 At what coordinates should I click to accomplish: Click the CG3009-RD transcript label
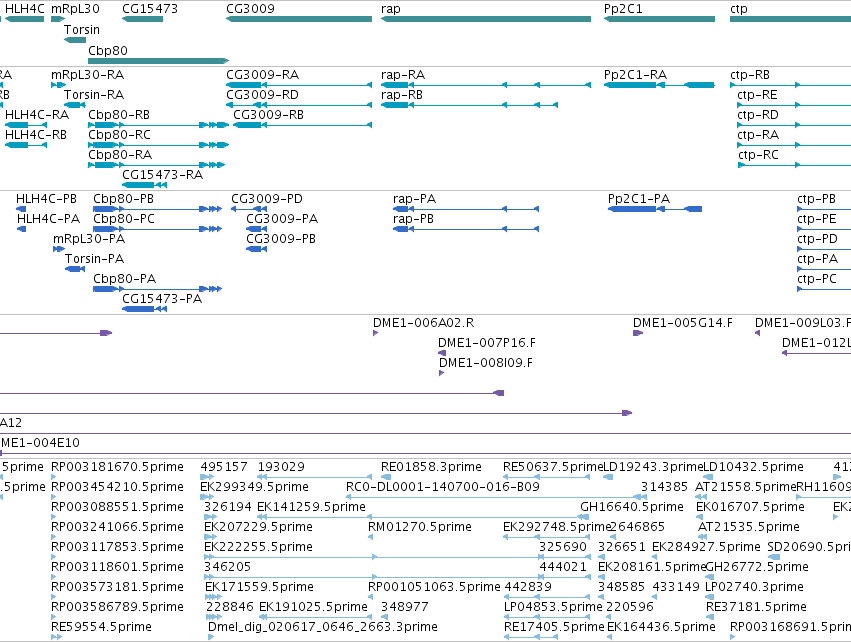tap(262, 94)
